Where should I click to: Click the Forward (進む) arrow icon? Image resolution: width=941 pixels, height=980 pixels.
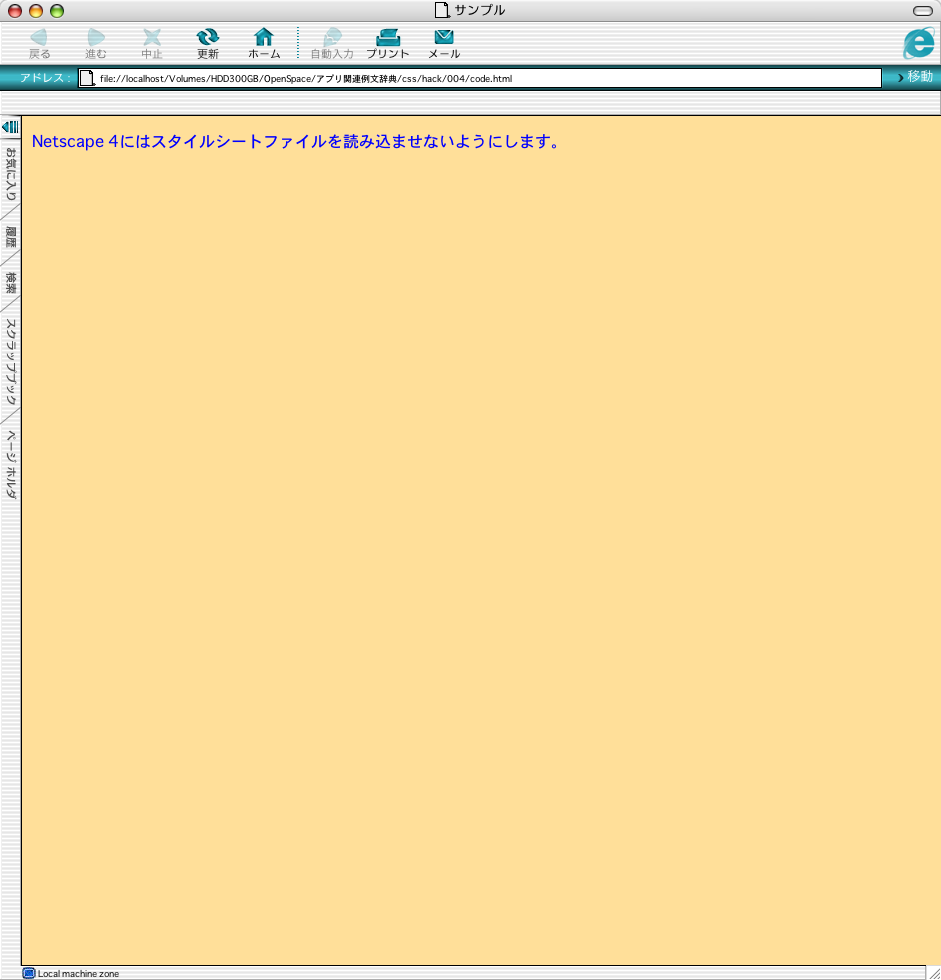96,38
